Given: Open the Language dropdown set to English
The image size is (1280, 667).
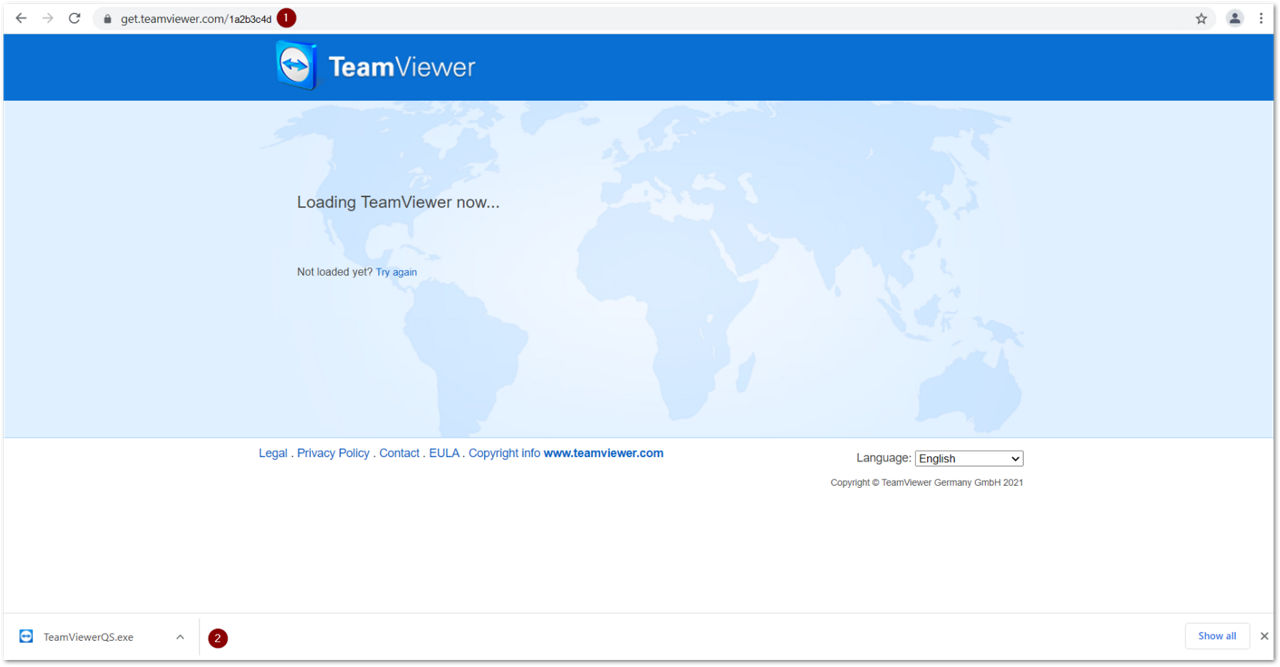Looking at the screenshot, I should click(x=969, y=458).
